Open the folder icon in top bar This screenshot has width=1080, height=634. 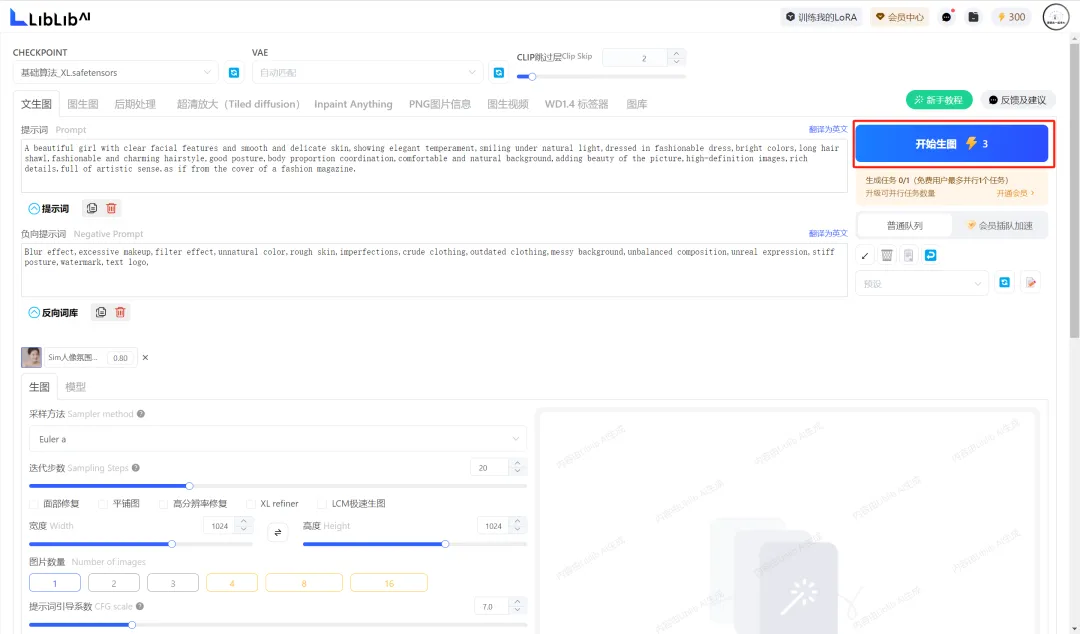click(973, 17)
